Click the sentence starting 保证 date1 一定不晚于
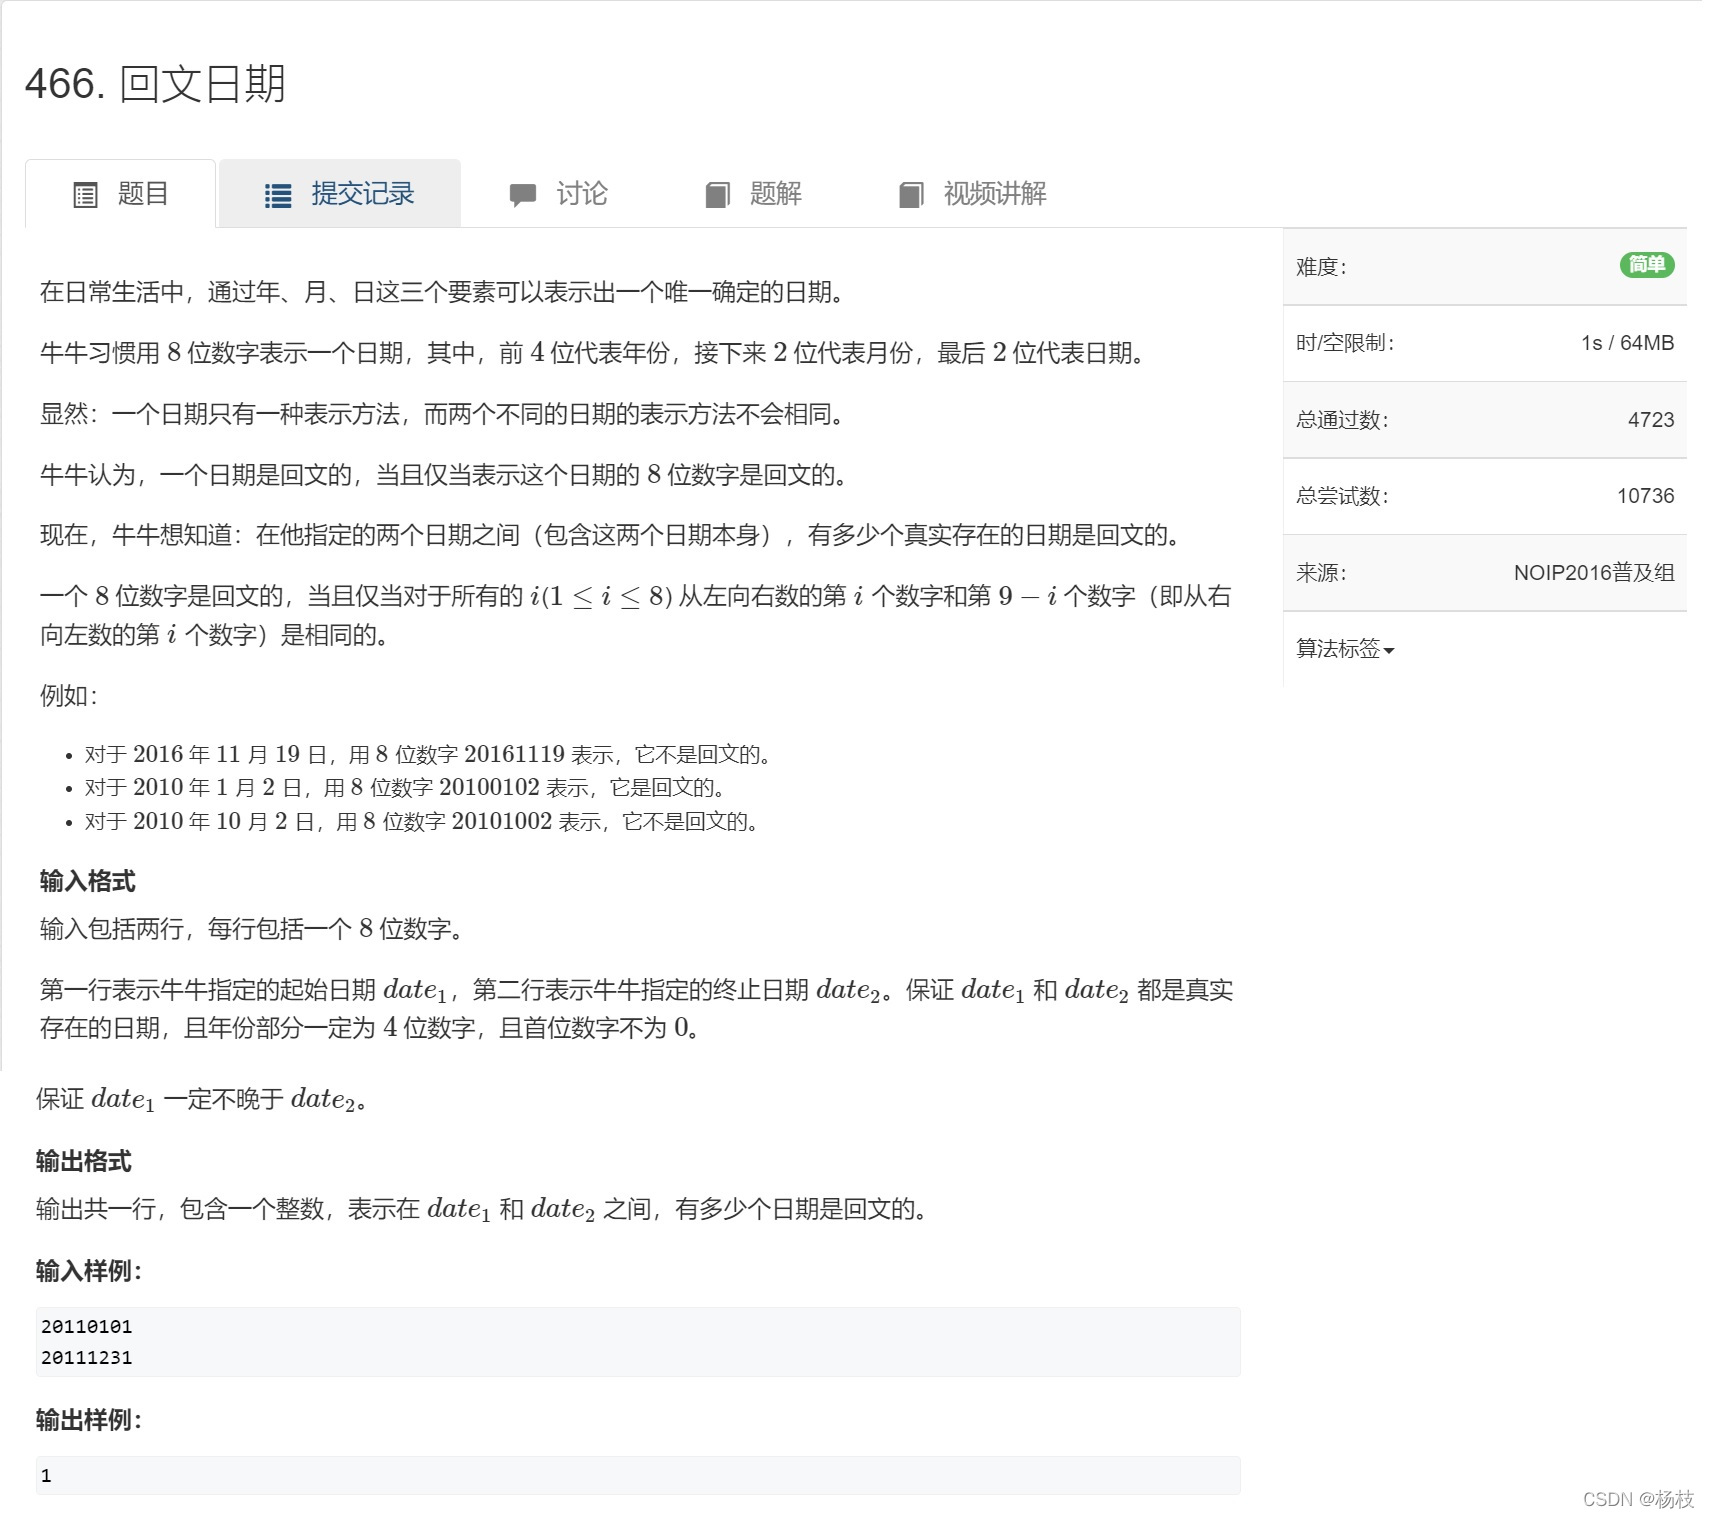This screenshot has height=1518, width=1710. click(x=201, y=1099)
